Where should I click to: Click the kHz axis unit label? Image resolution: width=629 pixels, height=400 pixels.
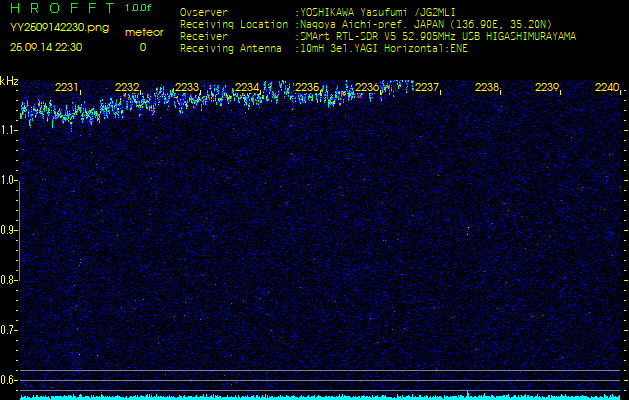[x=9, y=81]
